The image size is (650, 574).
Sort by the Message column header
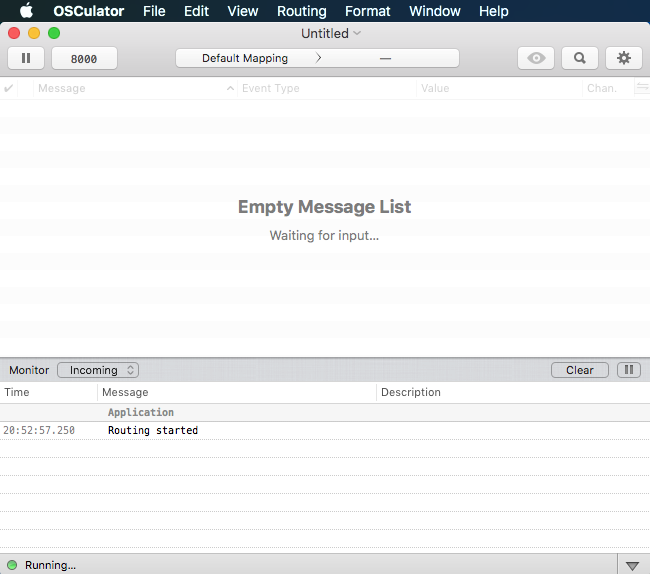pyautogui.click(x=130, y=88)
